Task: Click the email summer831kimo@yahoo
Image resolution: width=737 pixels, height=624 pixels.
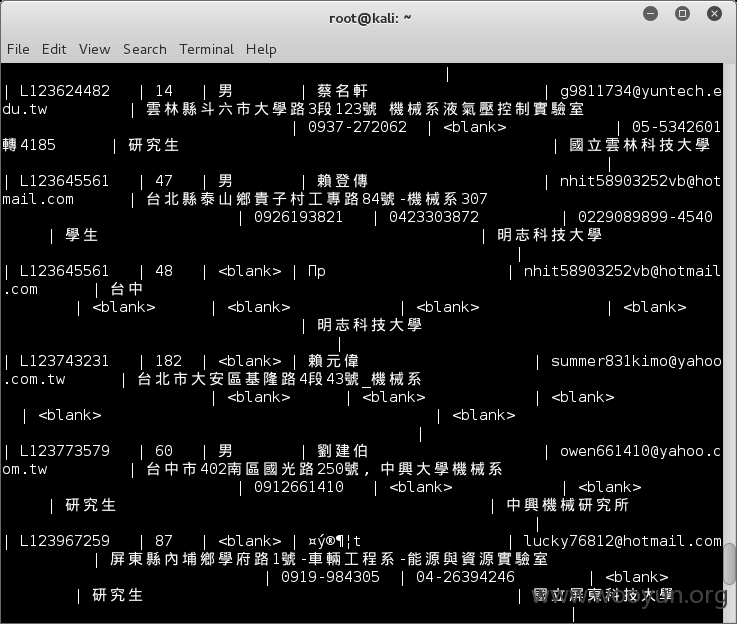Action: pos(636,361)
